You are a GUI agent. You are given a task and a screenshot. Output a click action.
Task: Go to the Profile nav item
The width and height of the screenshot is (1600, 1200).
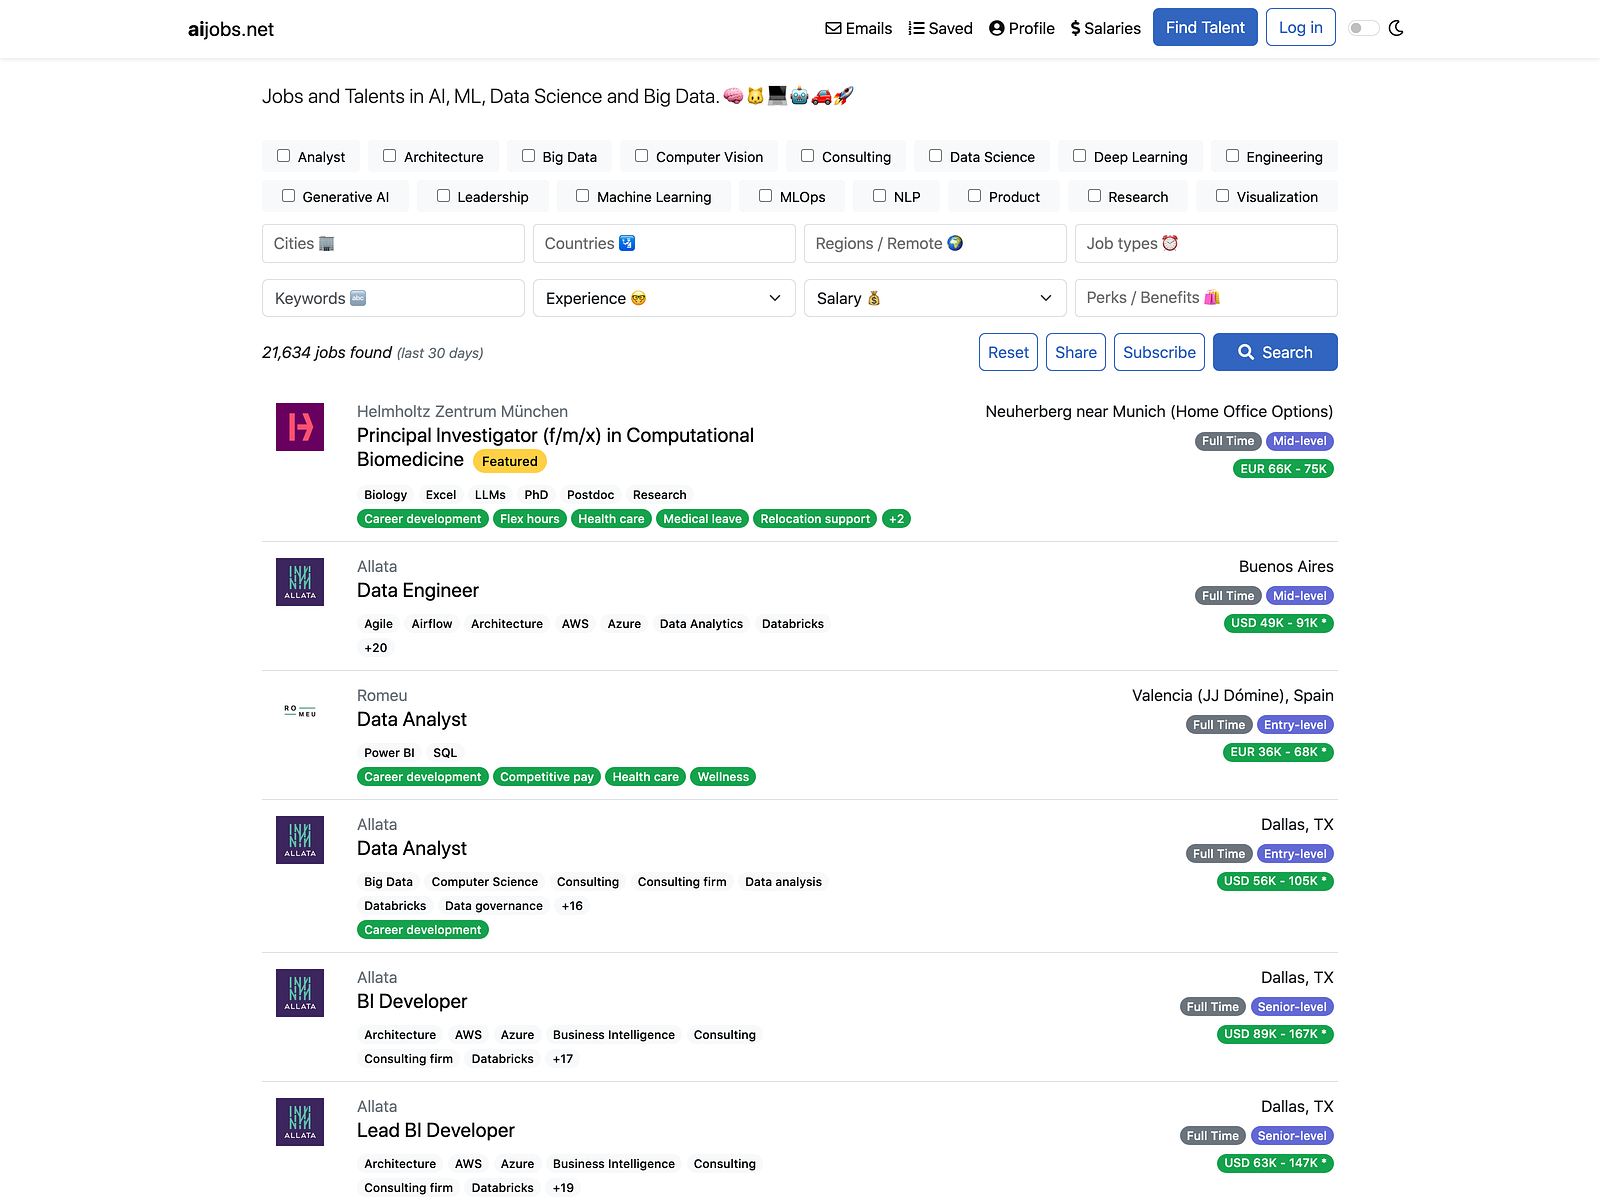click(1022, 28)
